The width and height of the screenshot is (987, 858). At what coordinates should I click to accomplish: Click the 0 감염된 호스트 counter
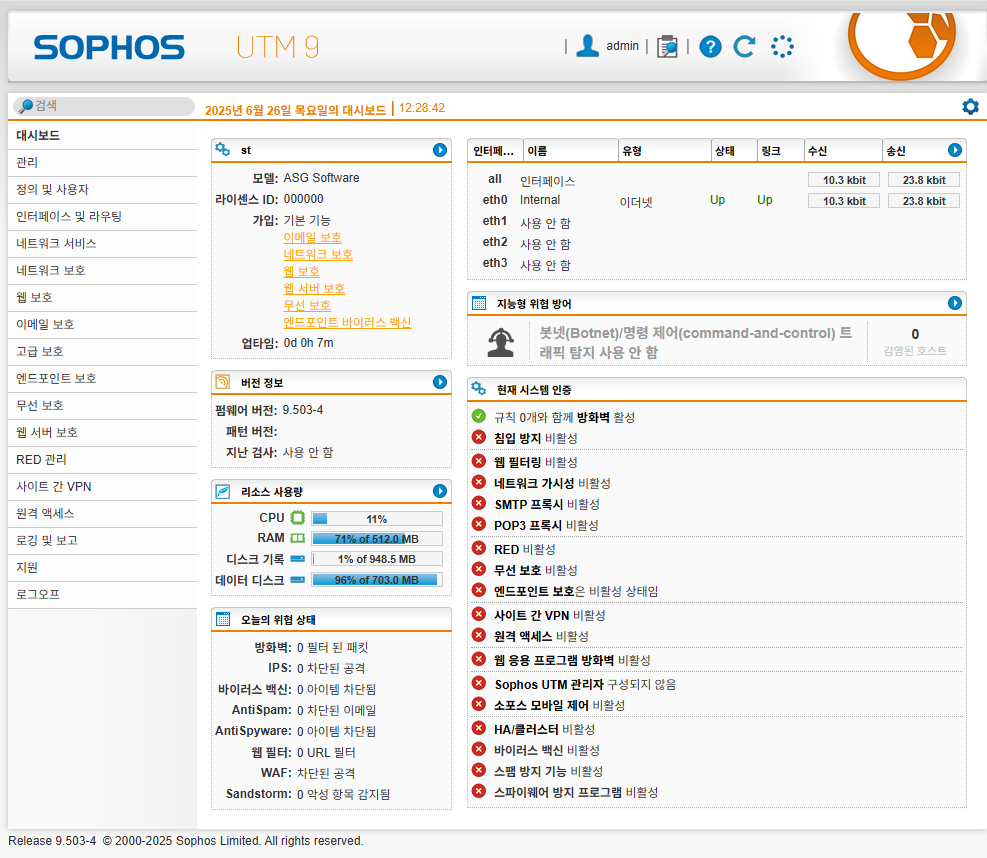pos(915,342)
